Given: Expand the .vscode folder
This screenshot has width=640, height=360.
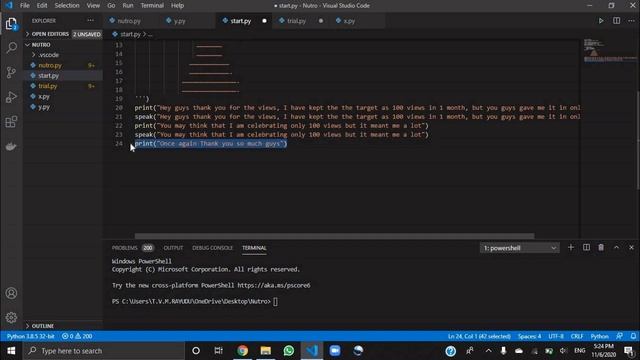Looking at the screenshot, I should [49, 55].
